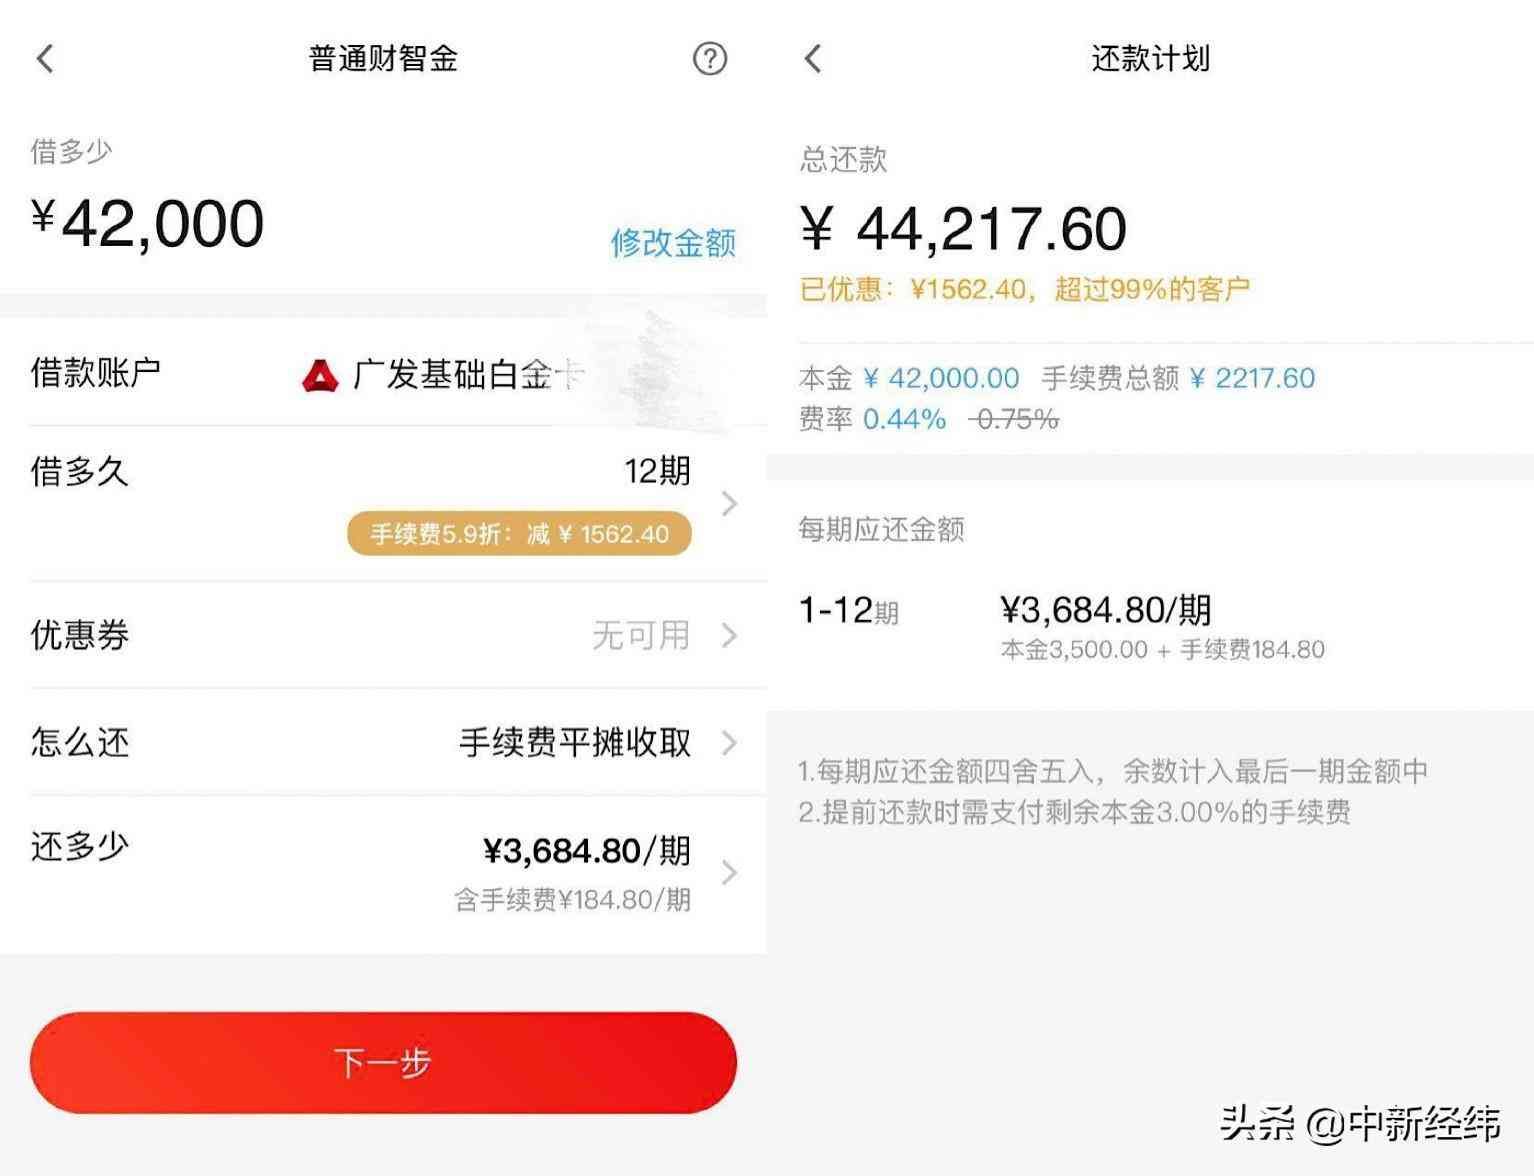Viewport: 1534px width, 1176px height.
Task: Expand the 怎么还 repayment method options
Action: [729, 743]
